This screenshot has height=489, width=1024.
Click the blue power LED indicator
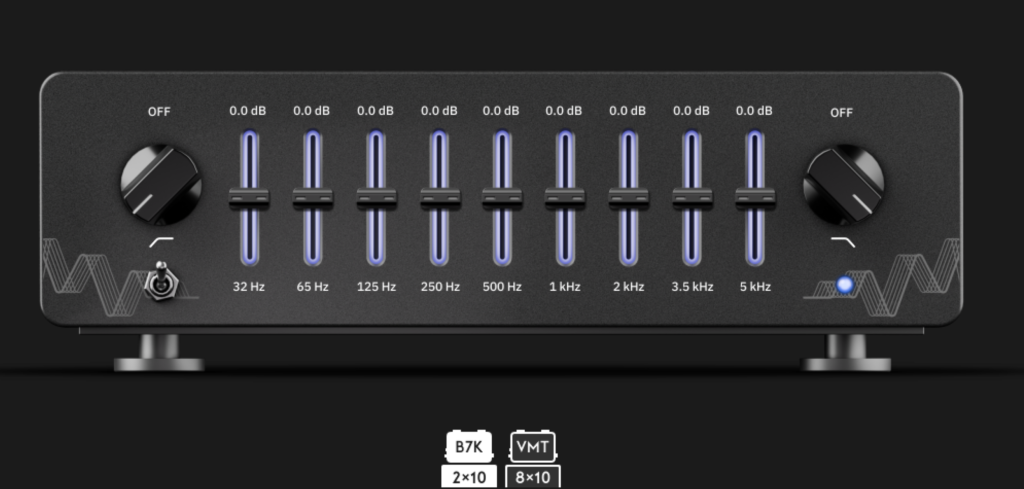[x=846, y=285]
